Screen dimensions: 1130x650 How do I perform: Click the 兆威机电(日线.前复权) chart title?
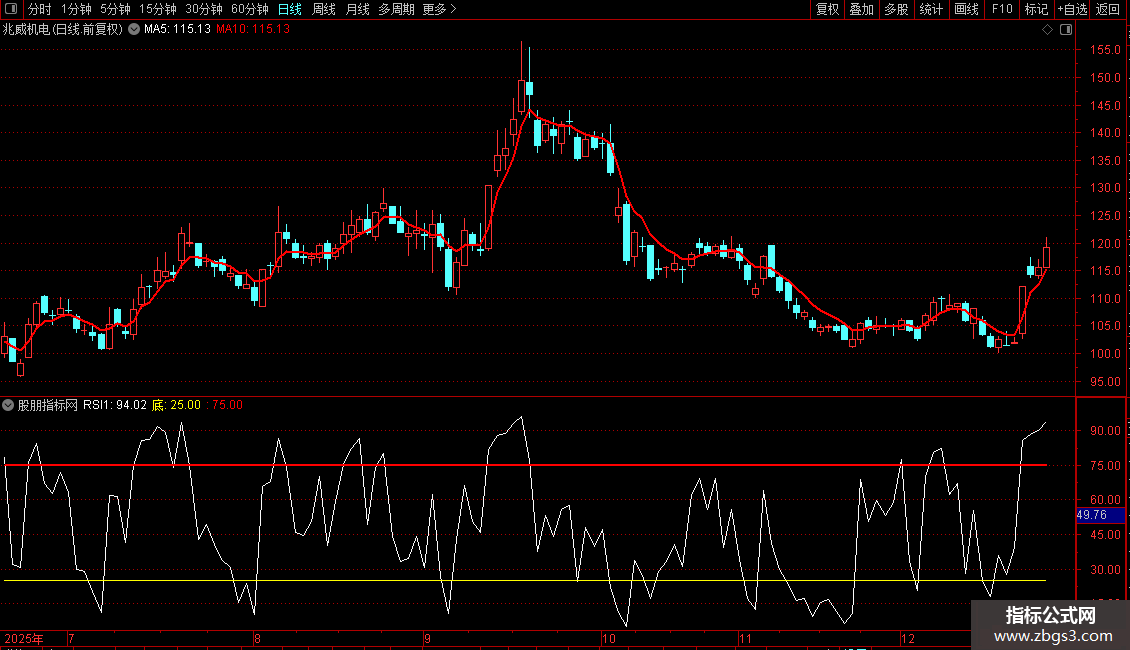coord(63,30)
